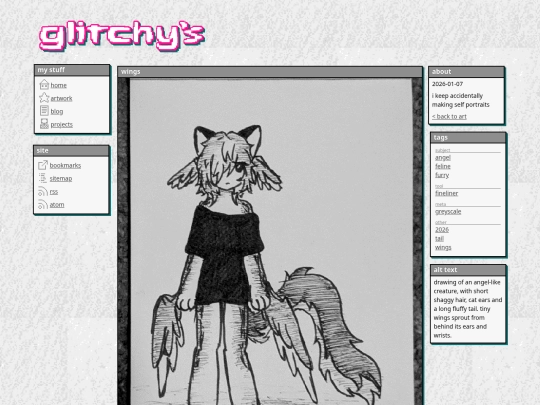Open the rss feed link
The image size is (540, 405).
coord(54,191)
